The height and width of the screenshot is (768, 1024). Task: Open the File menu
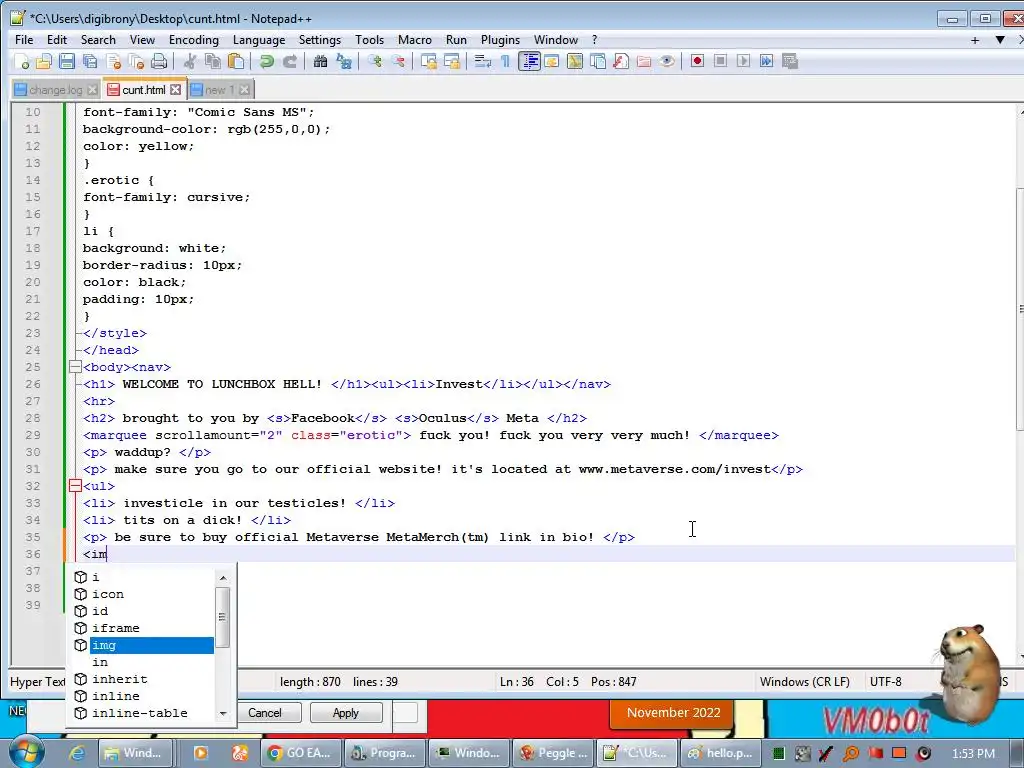(x=24, y=40)
